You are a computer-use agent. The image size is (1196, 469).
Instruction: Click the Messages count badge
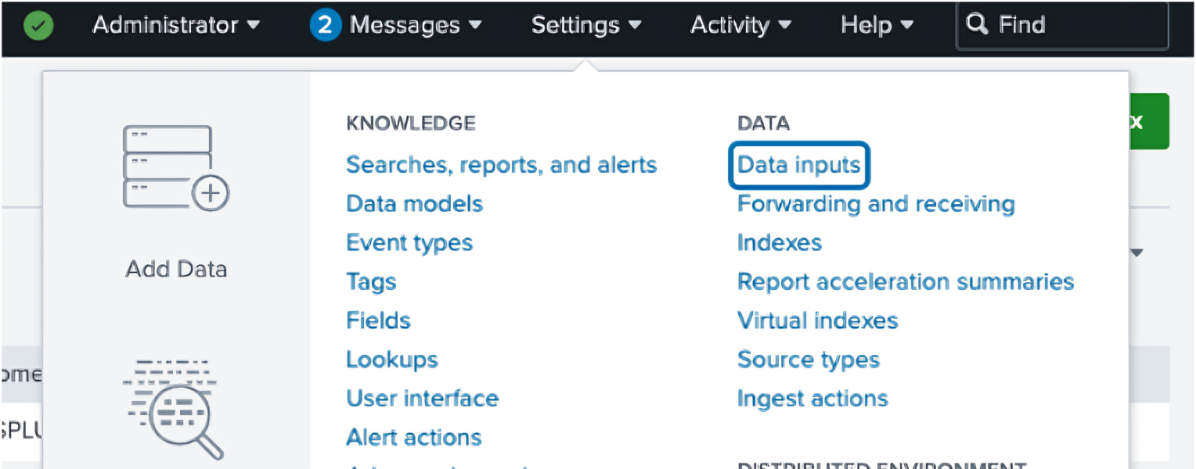click(x=326, y=26)
